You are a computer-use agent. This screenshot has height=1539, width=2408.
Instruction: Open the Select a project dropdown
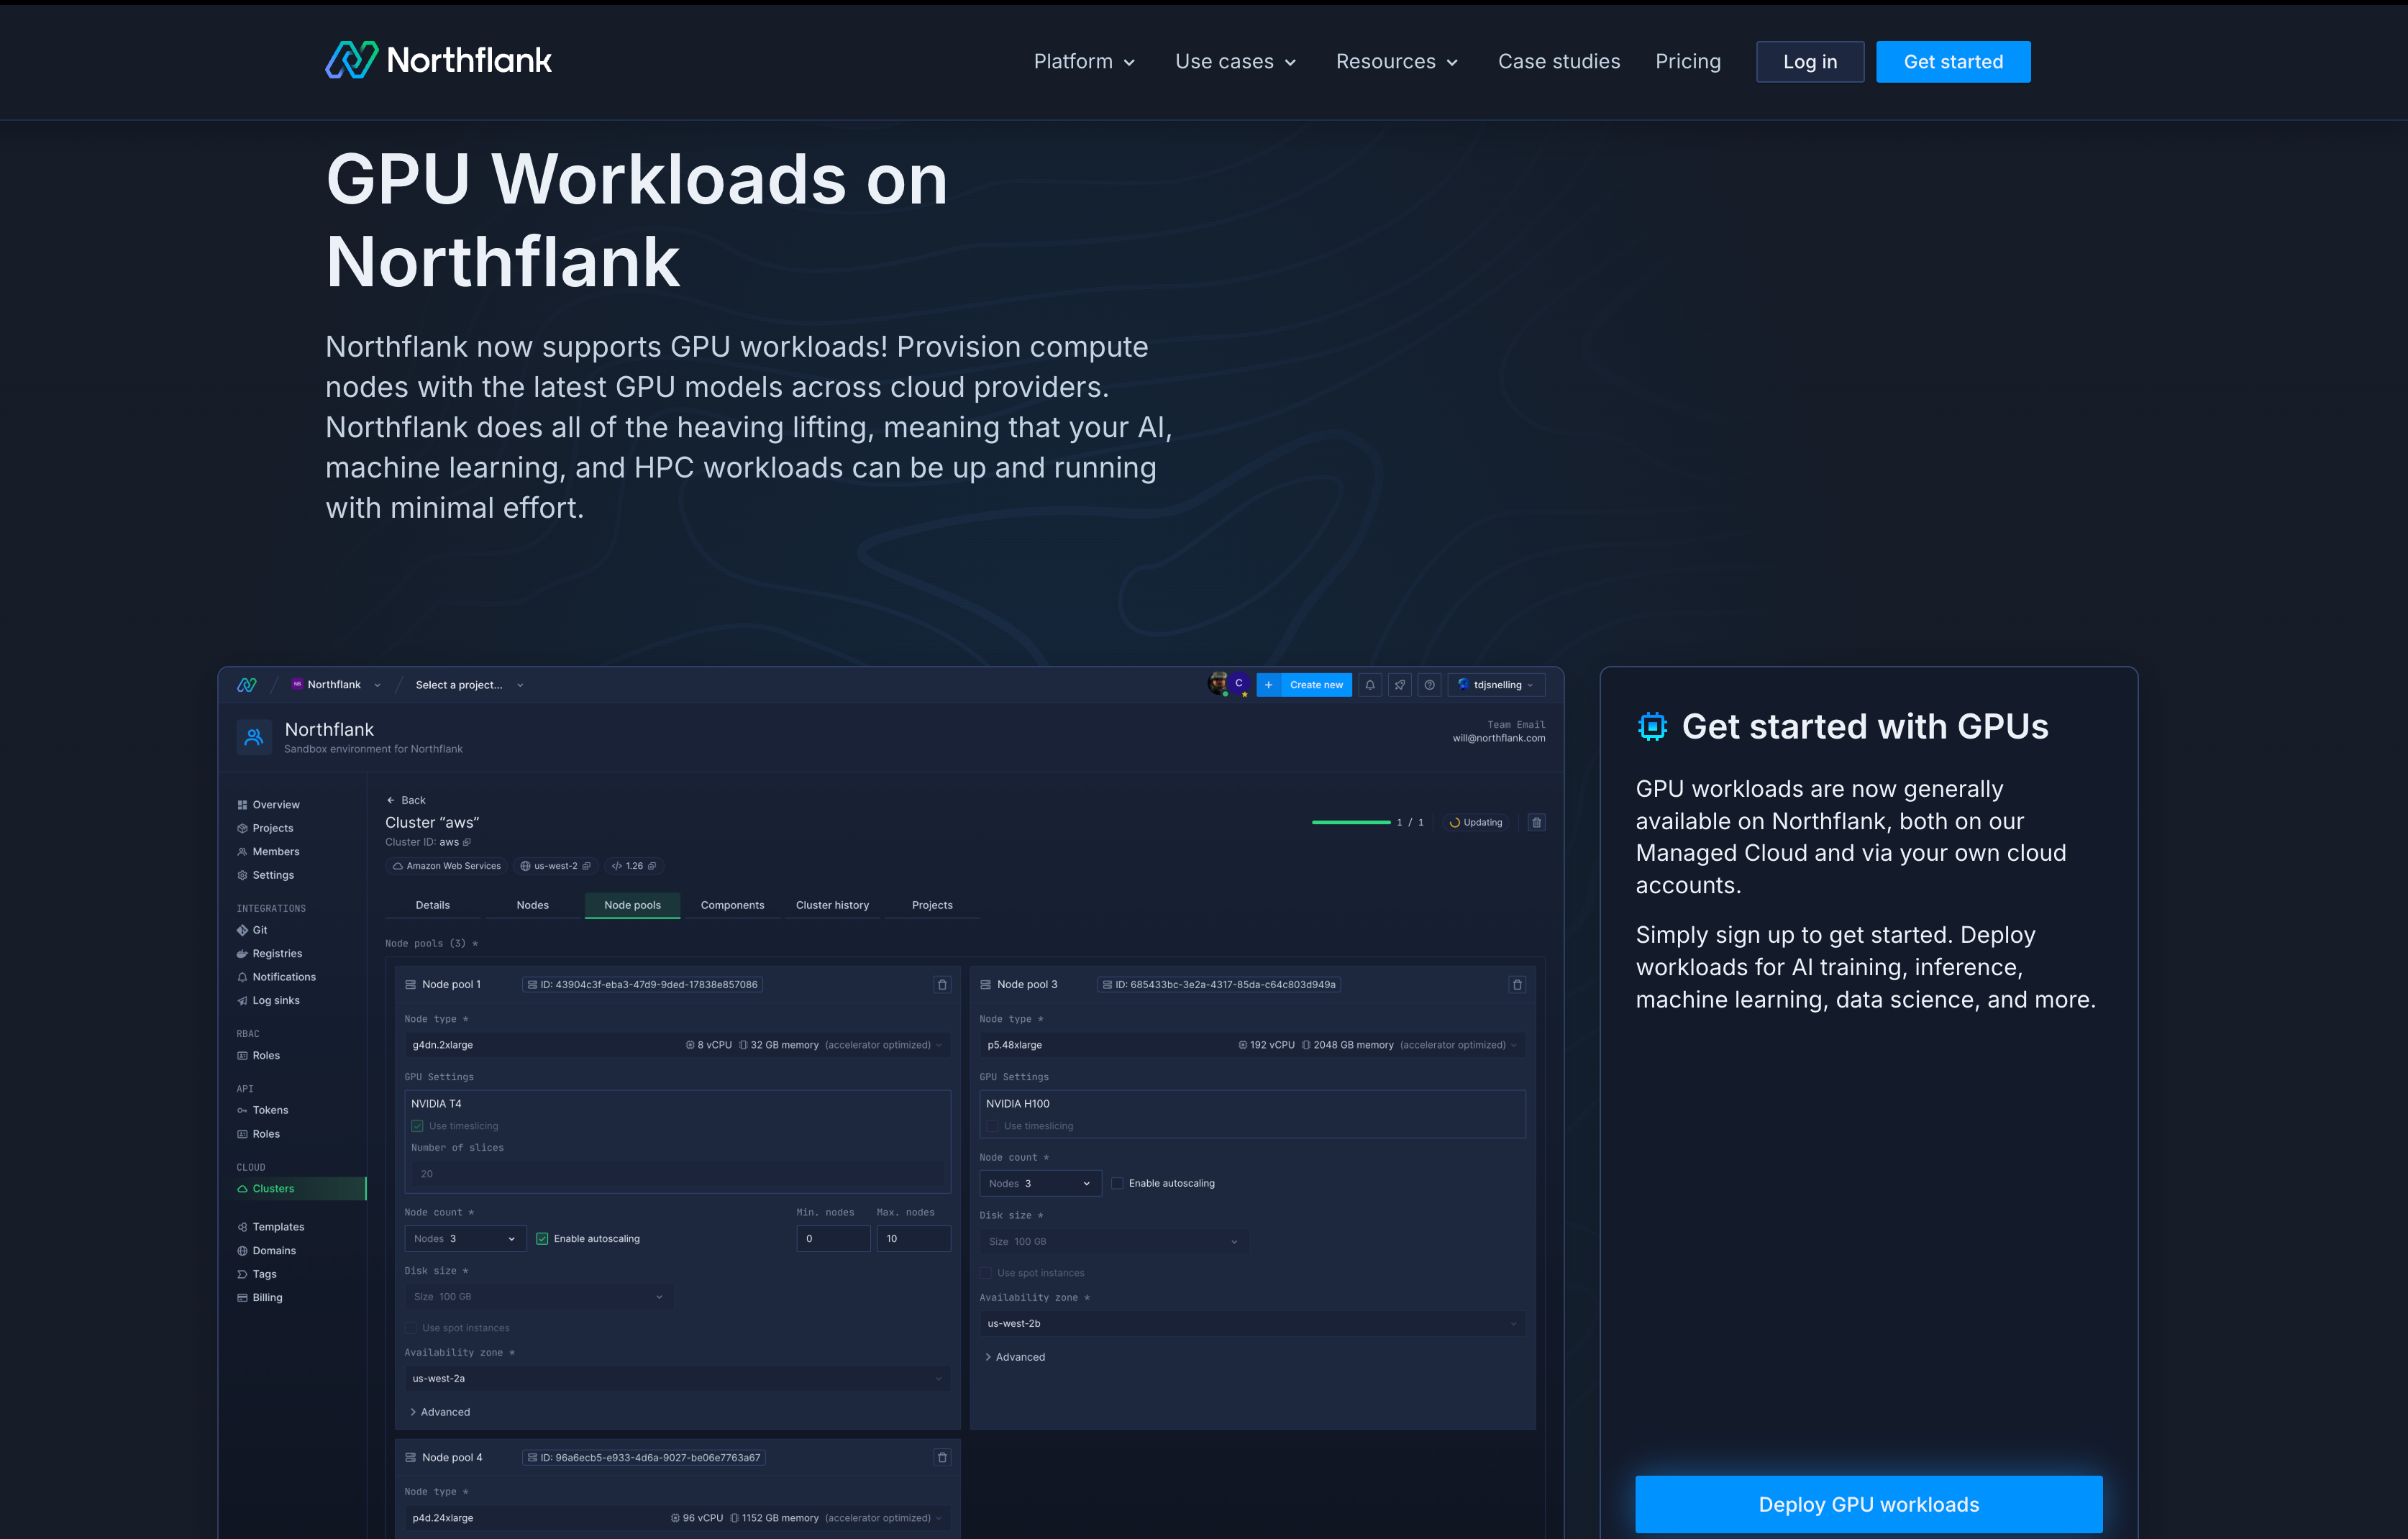point(470,685)
